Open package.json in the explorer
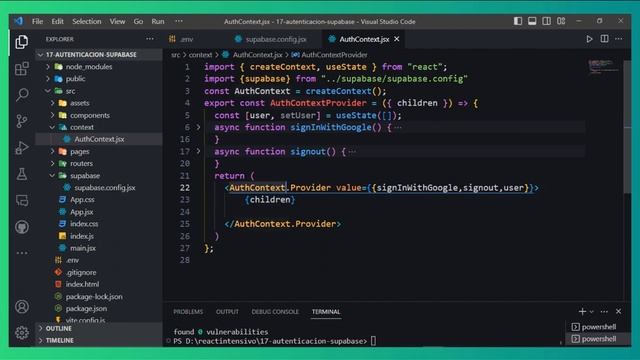 coord(86,309)
